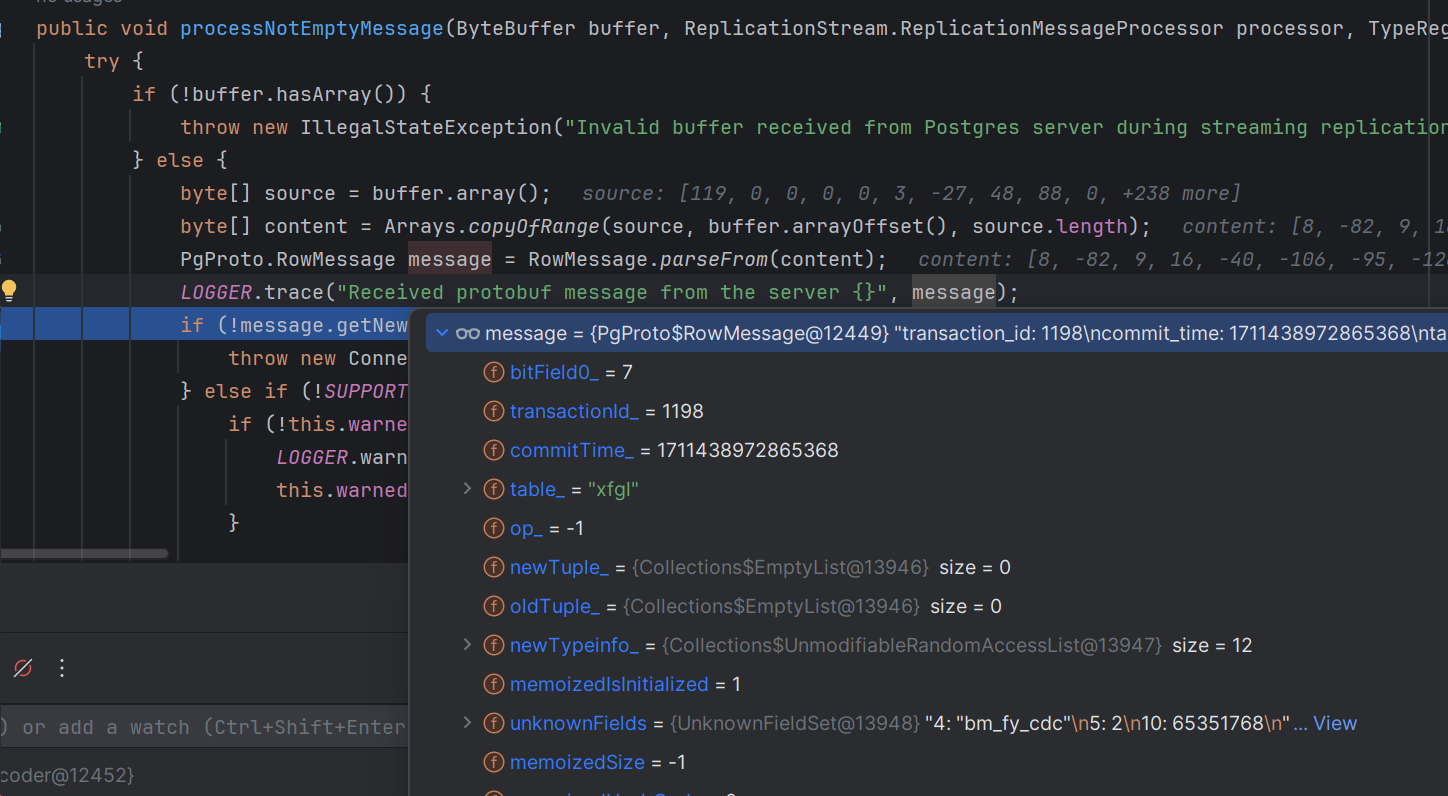This screenshot has width=1448, height=796.
Task: Click the processNotEmptyMessage method name
Action: coord(312,28)
